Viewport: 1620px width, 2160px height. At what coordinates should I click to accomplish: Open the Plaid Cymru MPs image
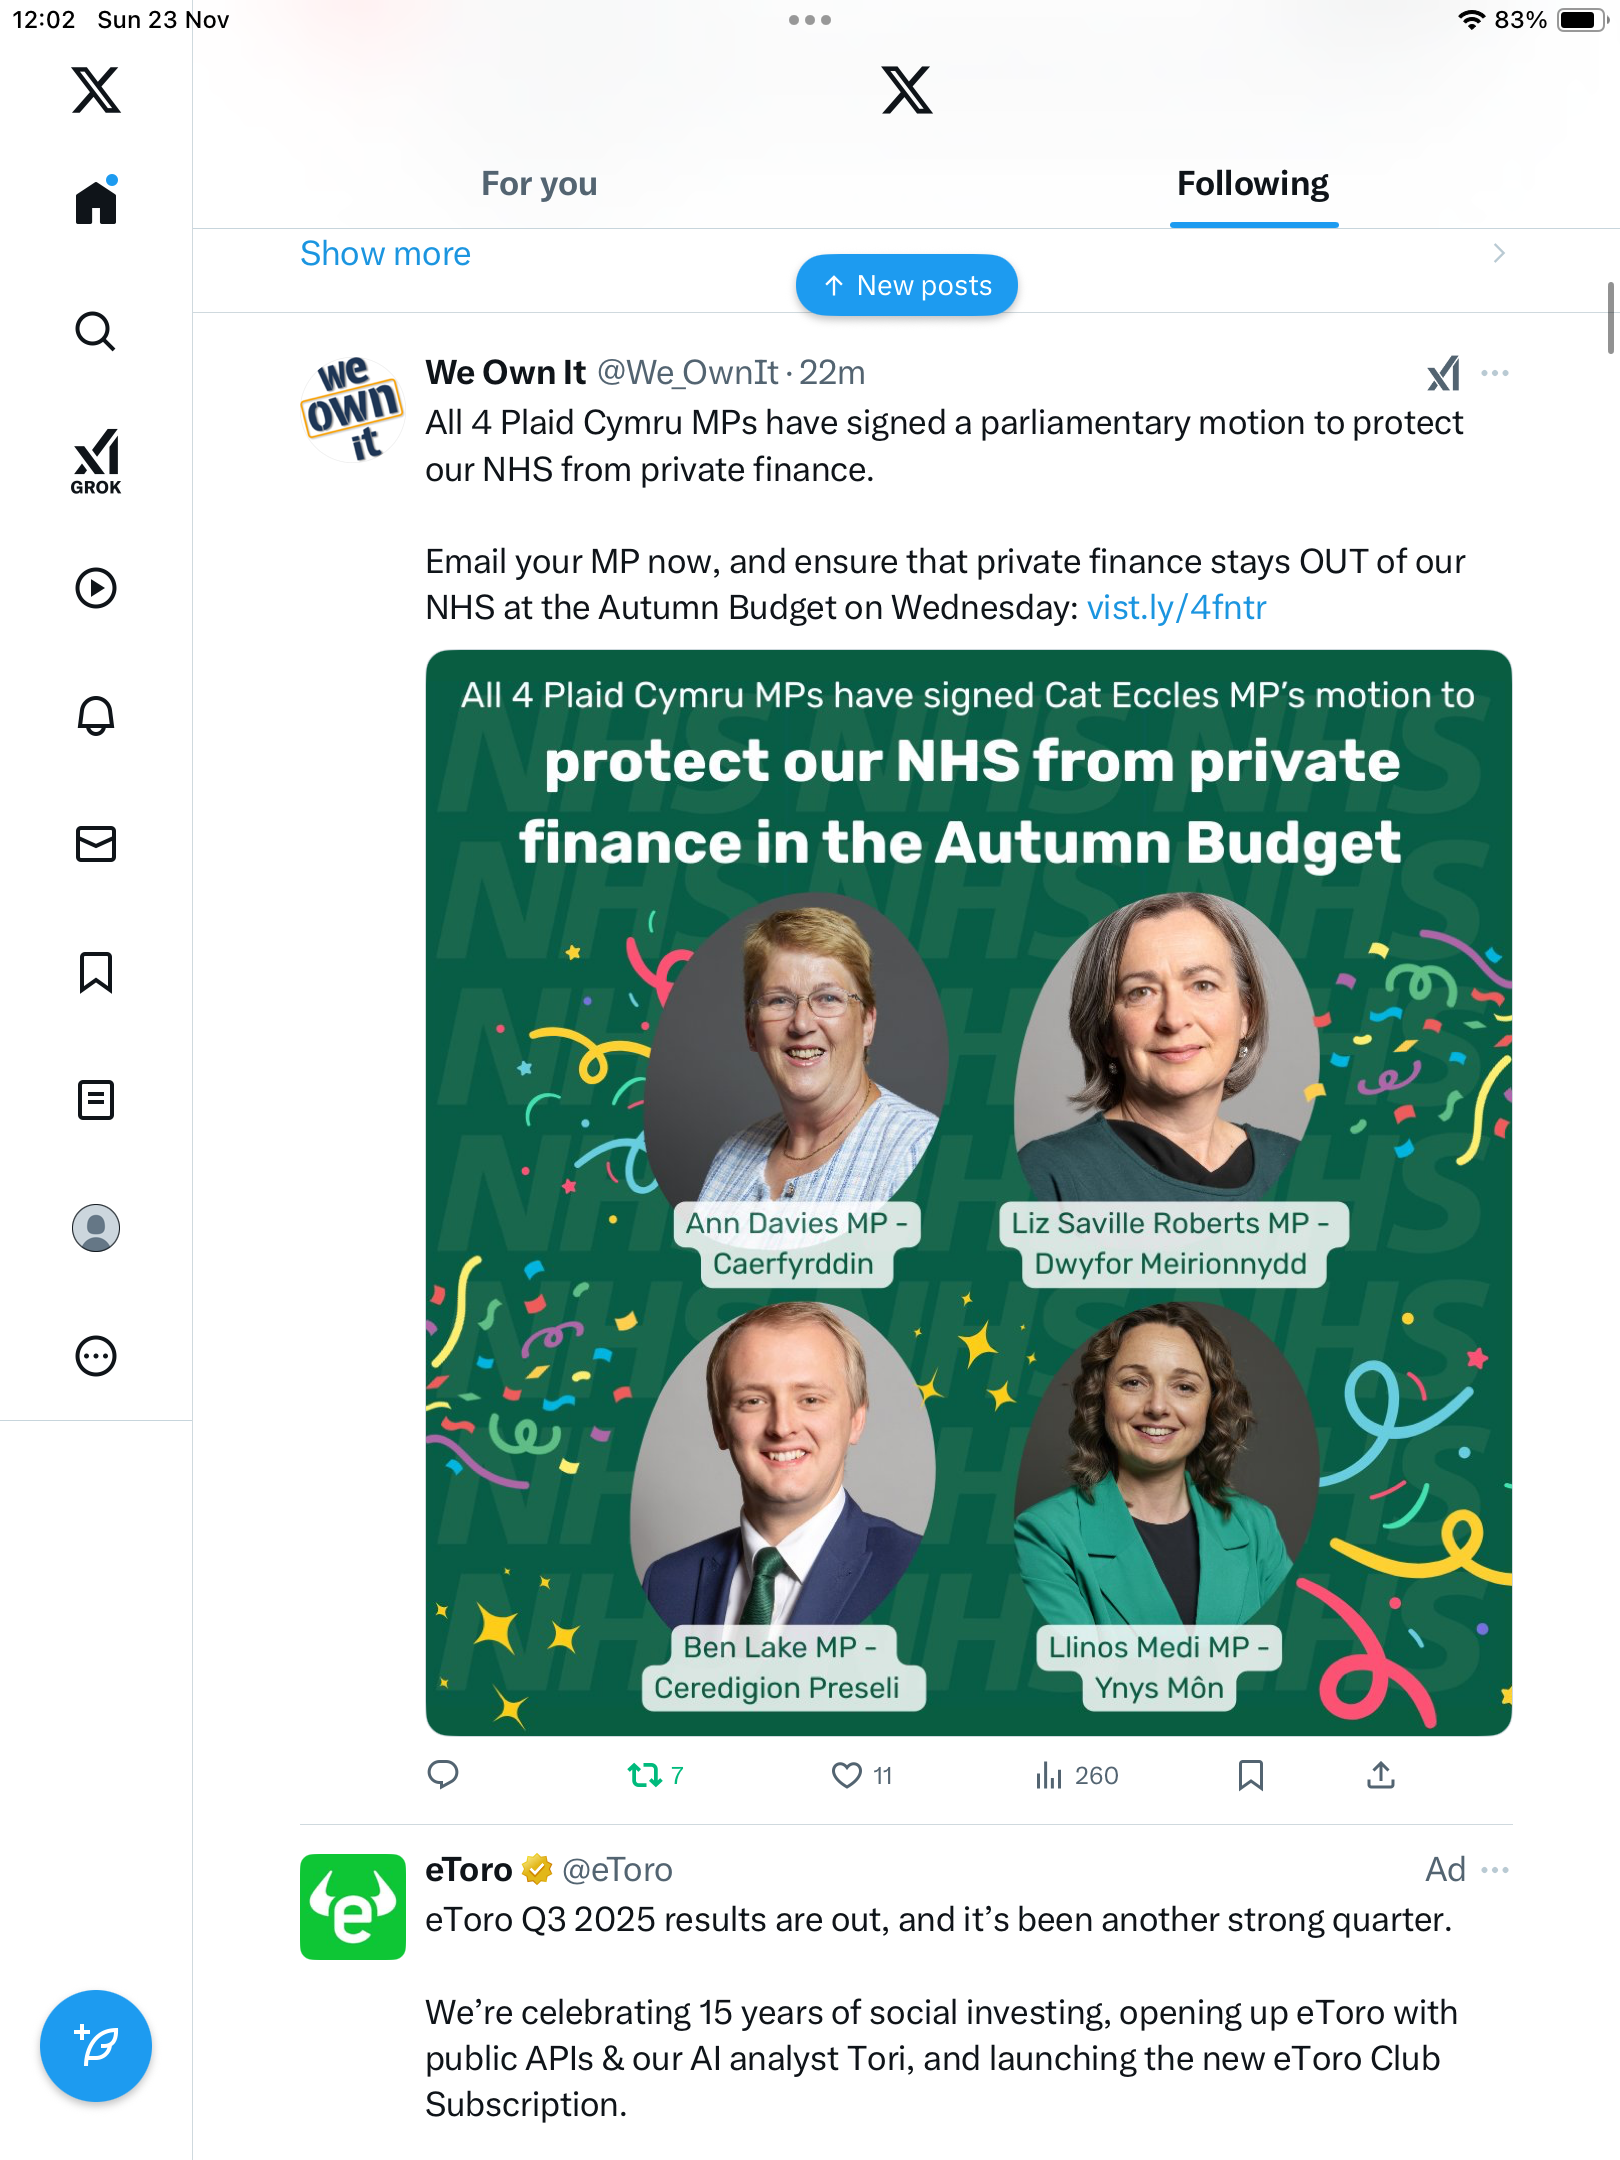tap(968, 1192)
